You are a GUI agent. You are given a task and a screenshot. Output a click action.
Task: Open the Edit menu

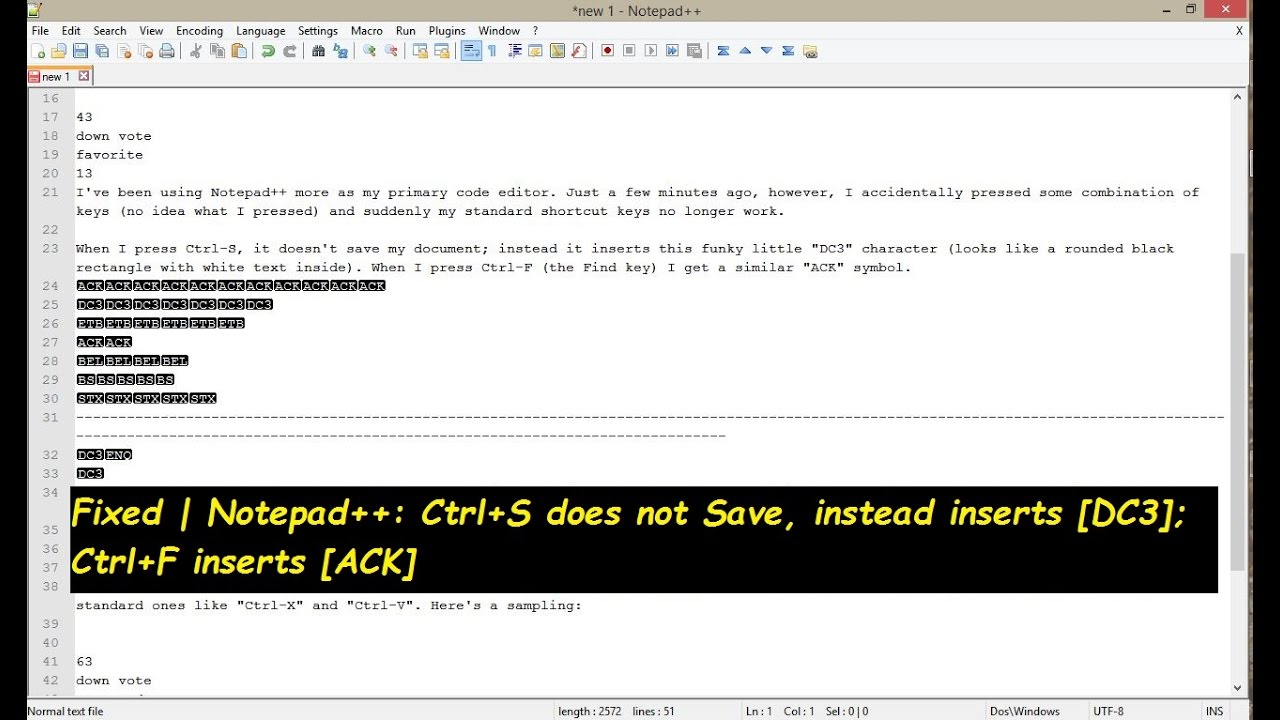pos(71,31)
